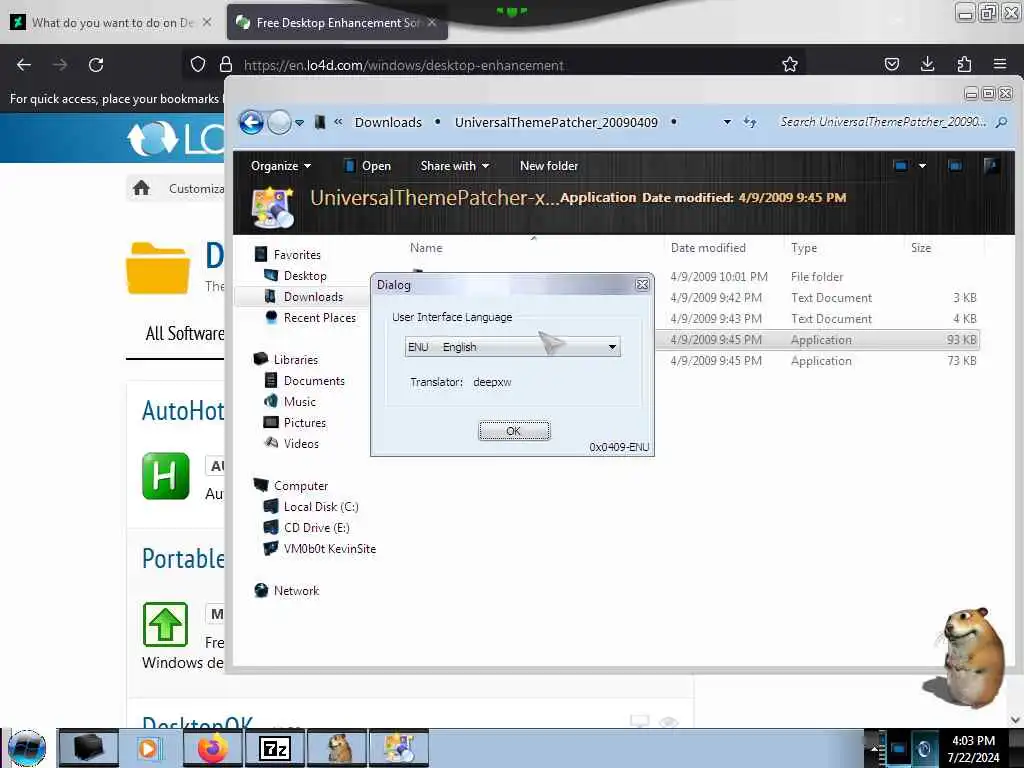1024x768 pixels.
Task: Click OK in the language dialog
Action: point(514,431)
